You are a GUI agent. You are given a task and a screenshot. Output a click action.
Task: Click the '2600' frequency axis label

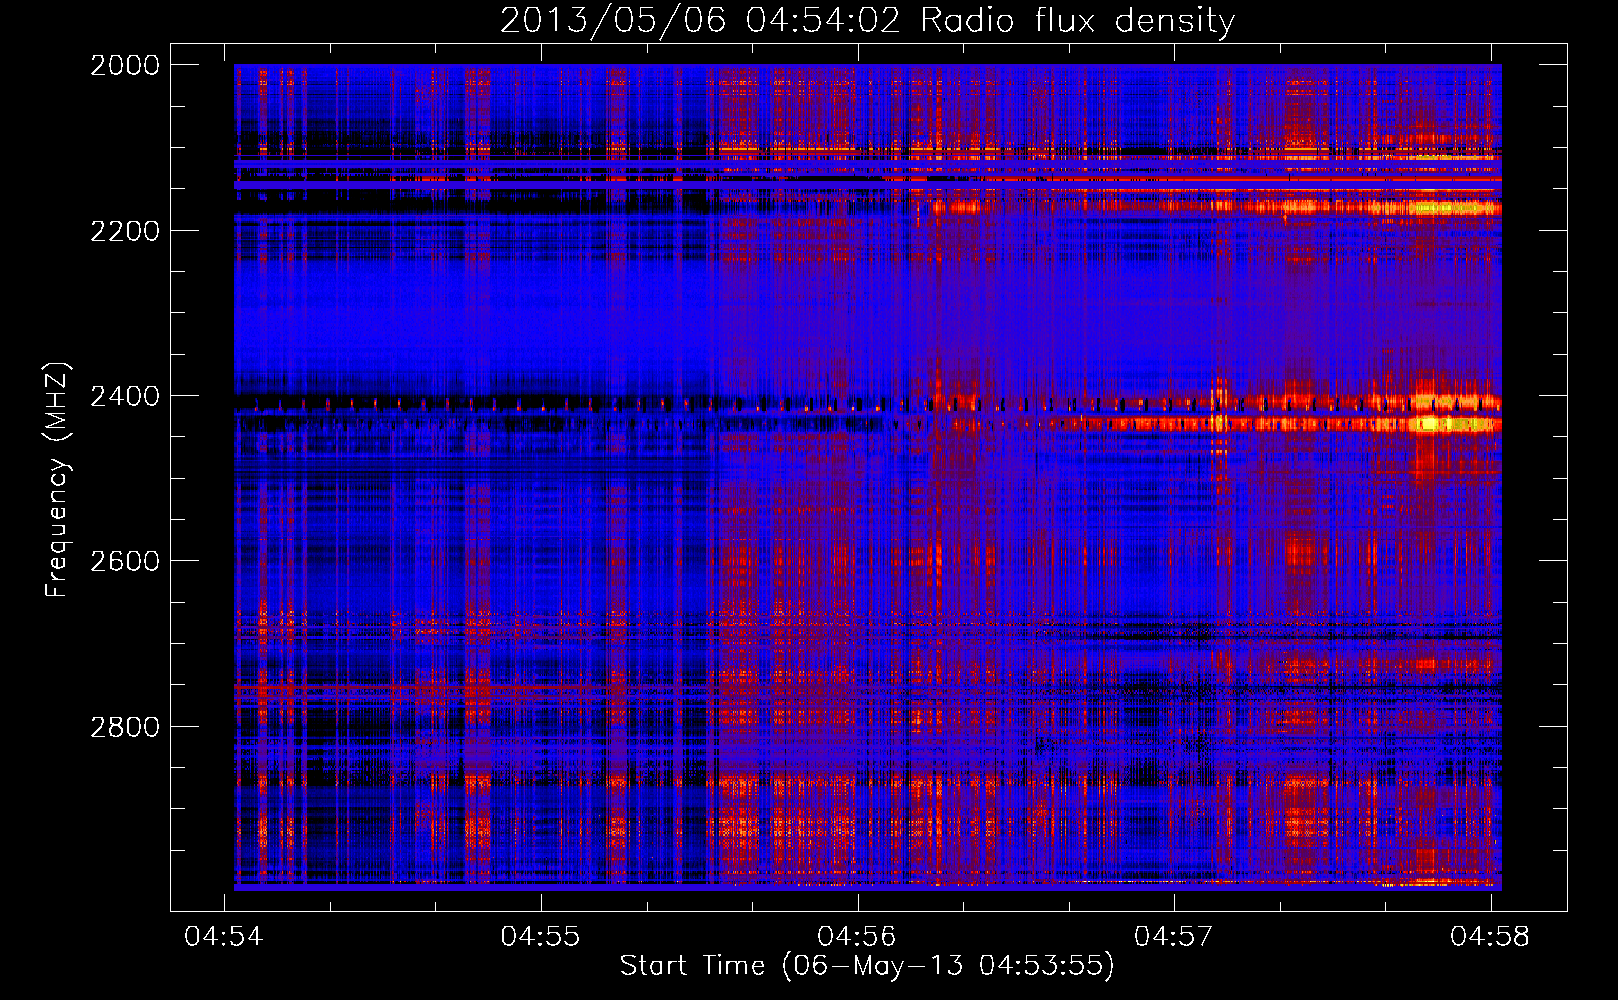tap(125, 561)
